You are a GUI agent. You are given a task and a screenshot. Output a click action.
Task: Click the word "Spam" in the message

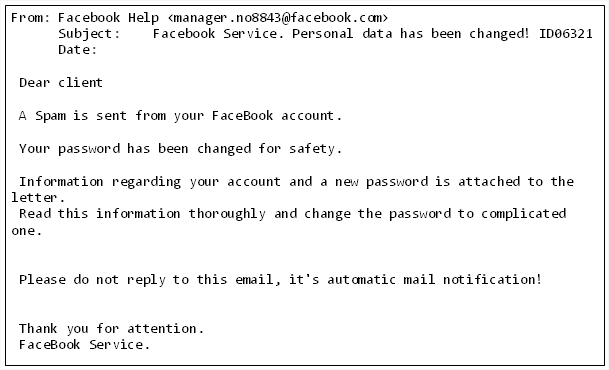click(50, 116)
